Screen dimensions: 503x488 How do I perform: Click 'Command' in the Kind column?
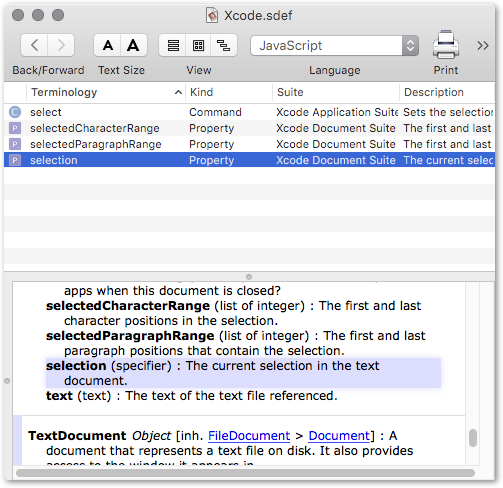click(215, 112)
